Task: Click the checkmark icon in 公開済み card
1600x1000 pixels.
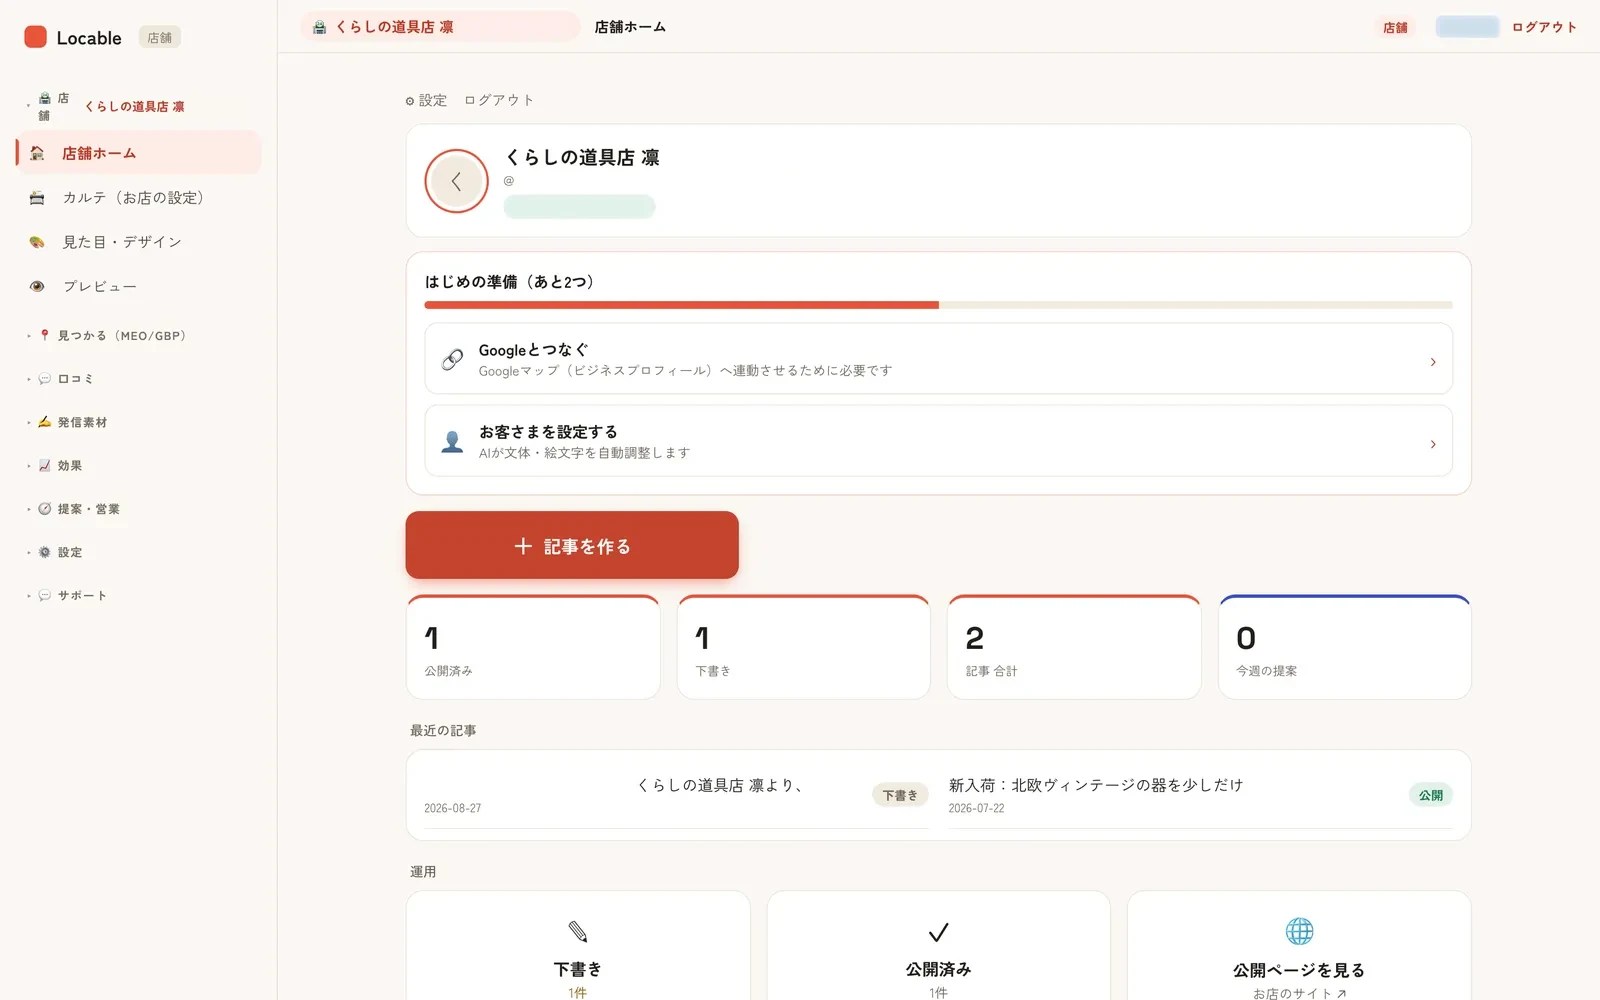Action: pyautogui.click(x=938, y=932)
